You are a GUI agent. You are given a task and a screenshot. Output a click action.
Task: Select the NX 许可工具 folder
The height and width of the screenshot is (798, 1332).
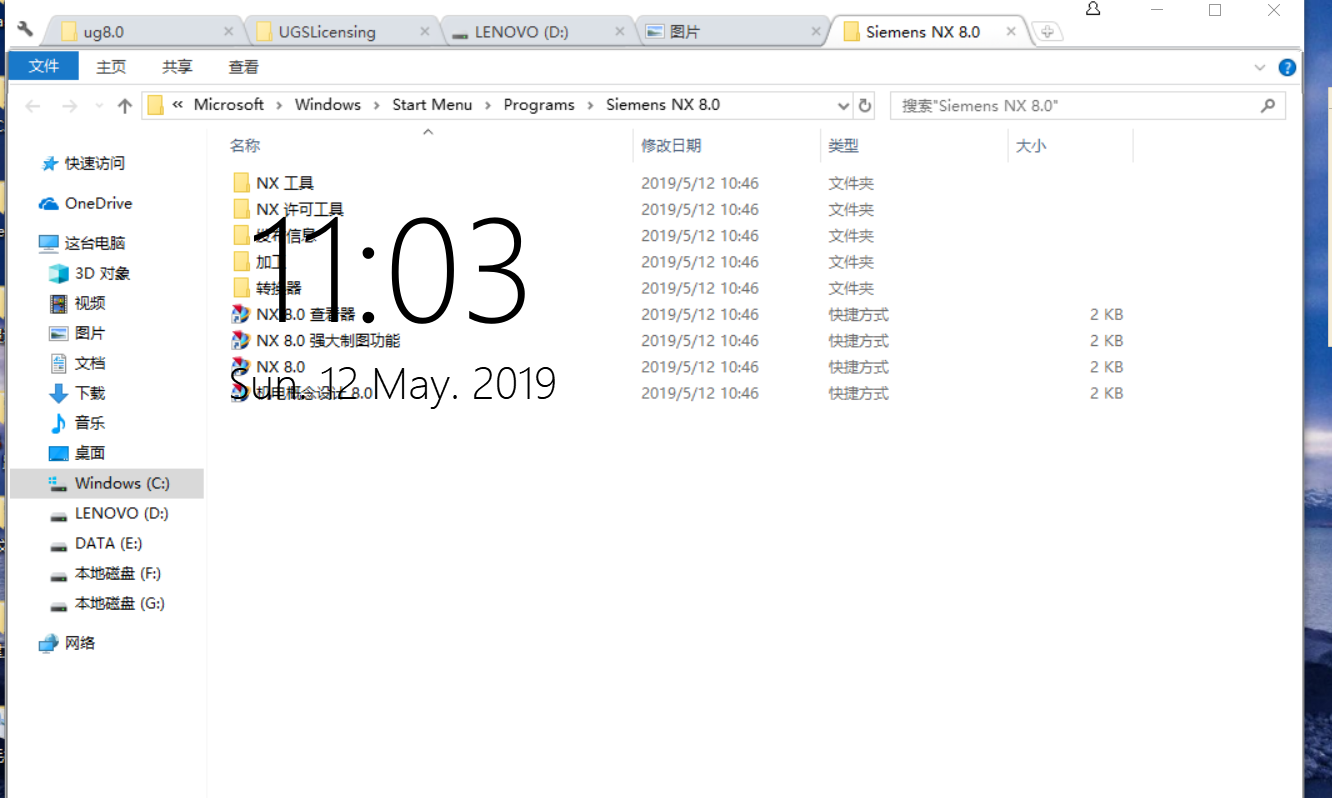pos(299,209)
